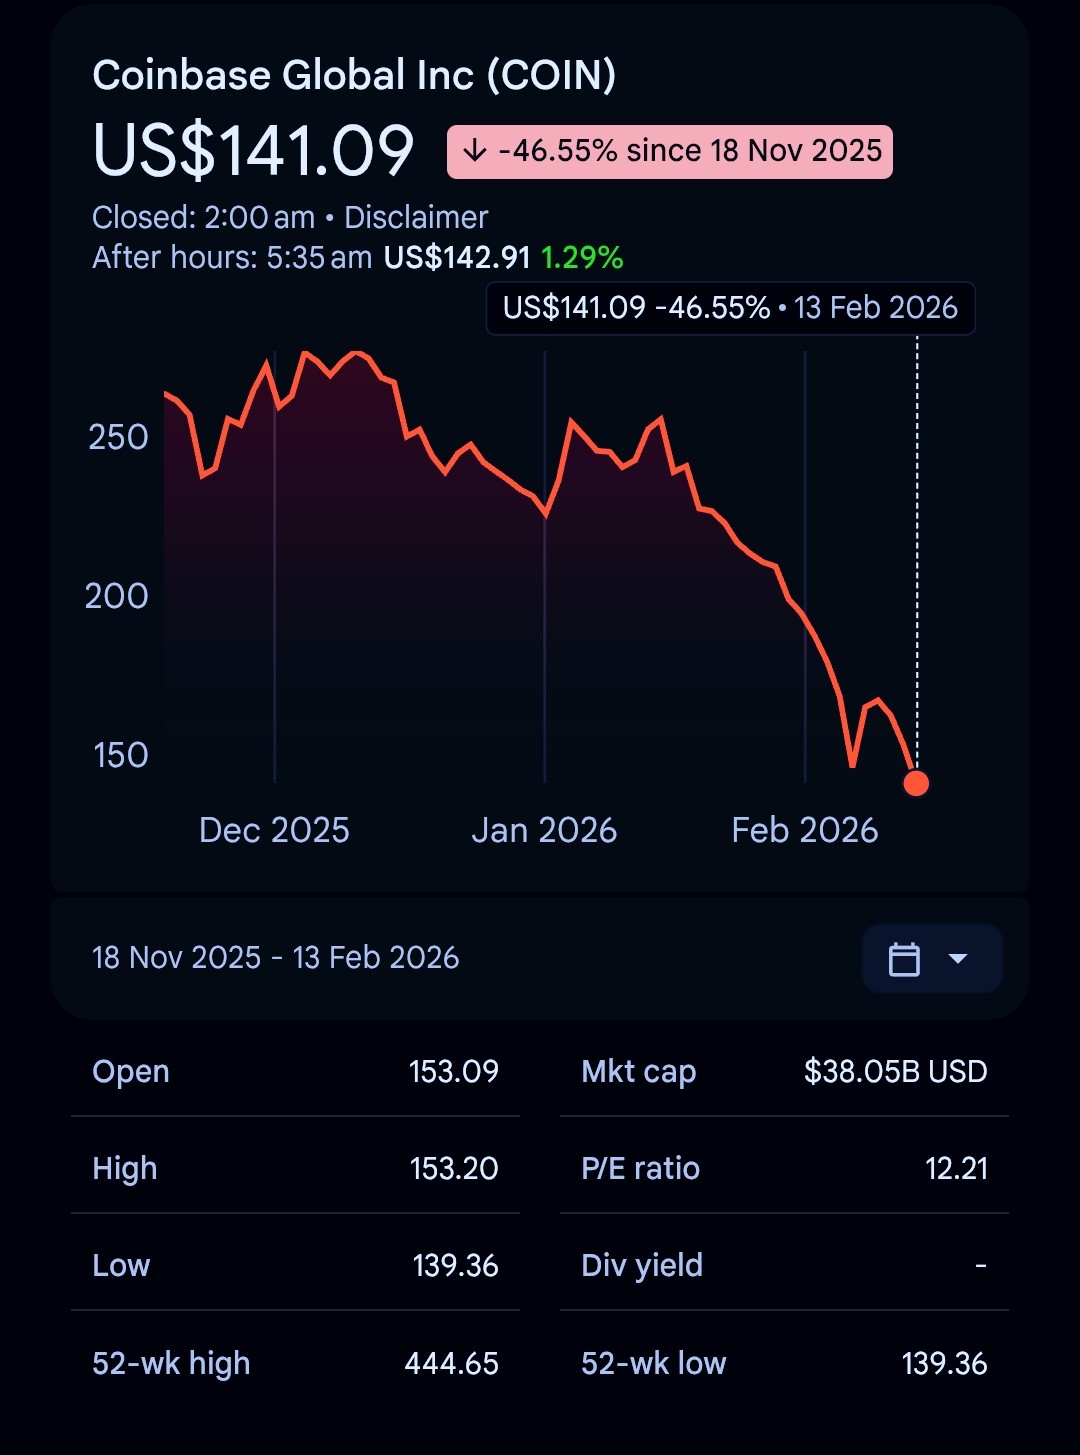Expand the date range dropdown arrow
The width and height of the screenshot is (1080, 1455).
[x=958, y=959]
